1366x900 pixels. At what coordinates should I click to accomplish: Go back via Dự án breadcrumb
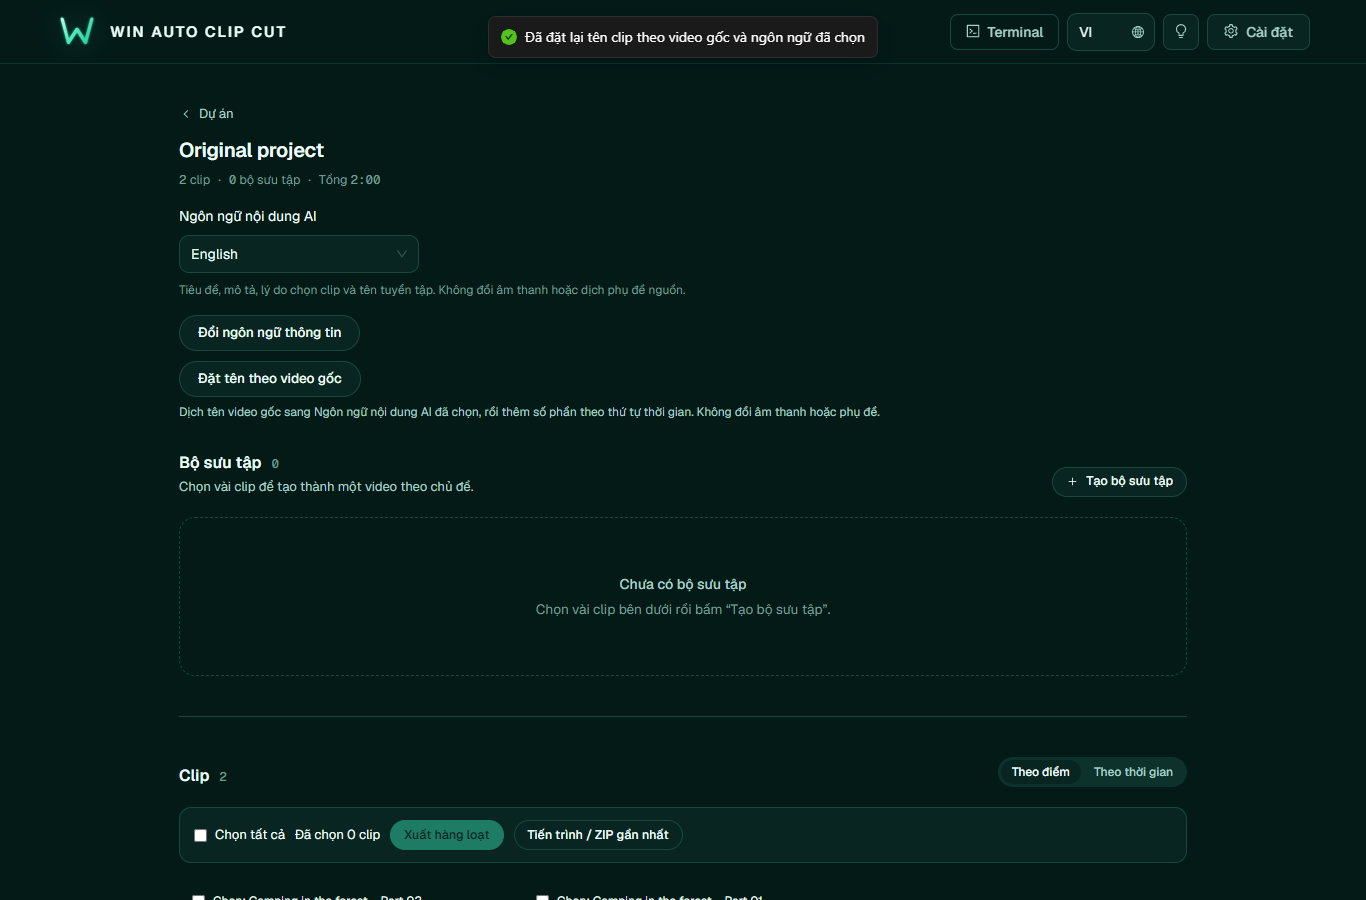coord(207,114)
